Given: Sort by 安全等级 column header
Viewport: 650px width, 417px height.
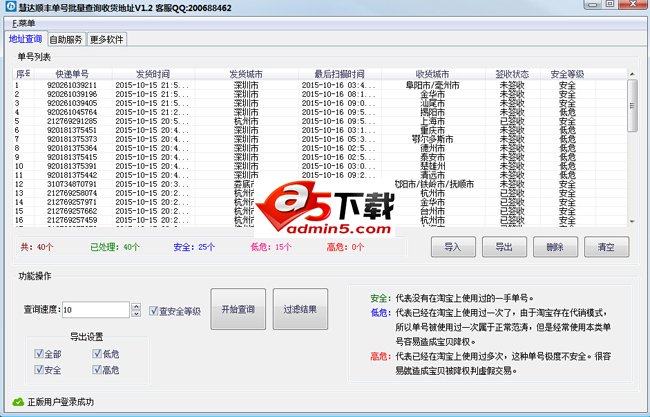Looking at the screenshot, I should pyautogui.click(x=568, y=74).
